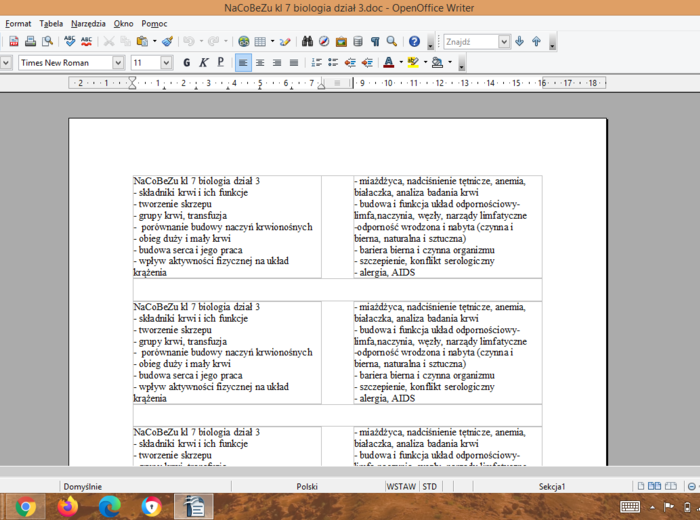Toggle underline formatting P button
The width and height of the screenshot is (700, 520).
(221, 62)
